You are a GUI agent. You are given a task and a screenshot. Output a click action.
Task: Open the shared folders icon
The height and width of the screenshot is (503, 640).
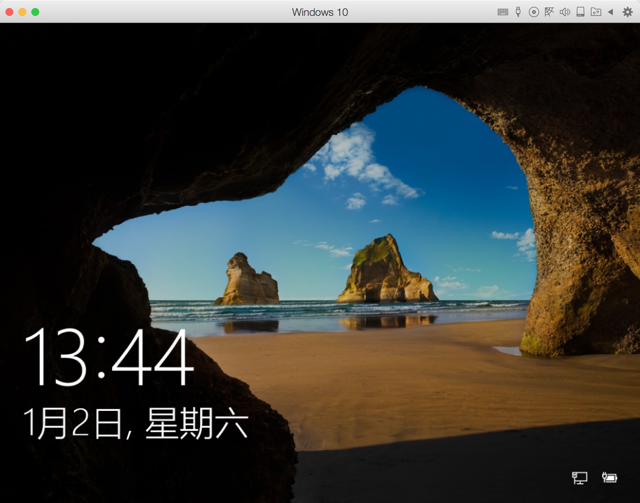tap(596, 12)
